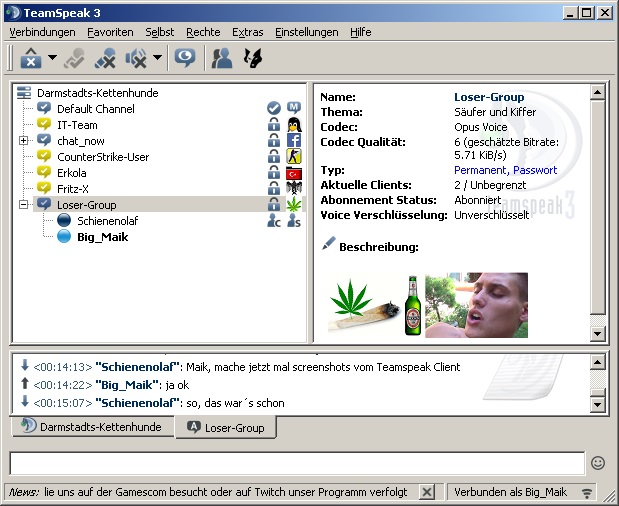Click the padlock icon on IT-Team
The width and height of the screenshot is (619, 506).
click(274, 124)
